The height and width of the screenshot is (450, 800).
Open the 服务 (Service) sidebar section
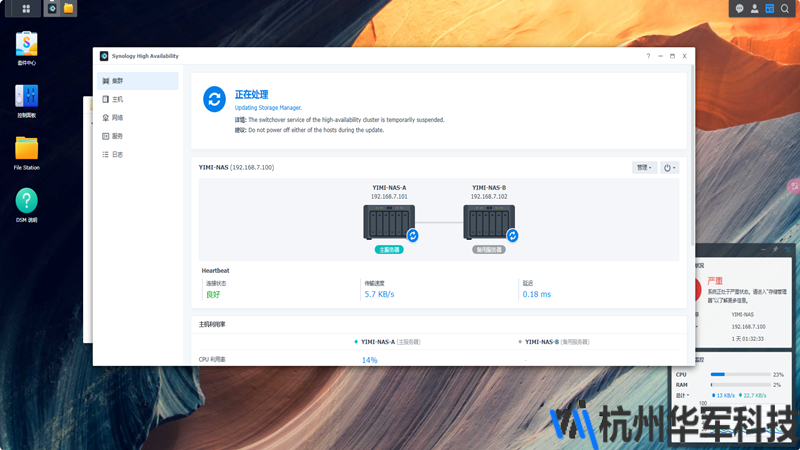117,136
